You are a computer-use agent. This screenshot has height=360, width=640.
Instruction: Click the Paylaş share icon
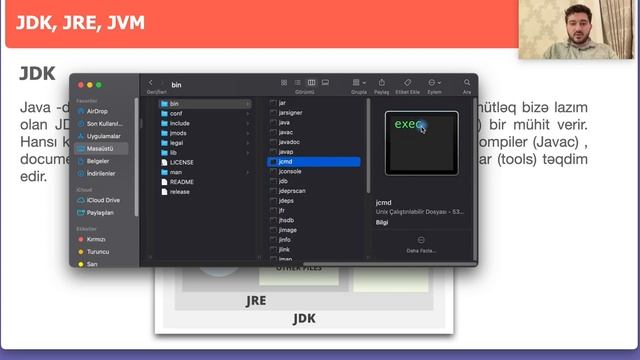point(382,82)
